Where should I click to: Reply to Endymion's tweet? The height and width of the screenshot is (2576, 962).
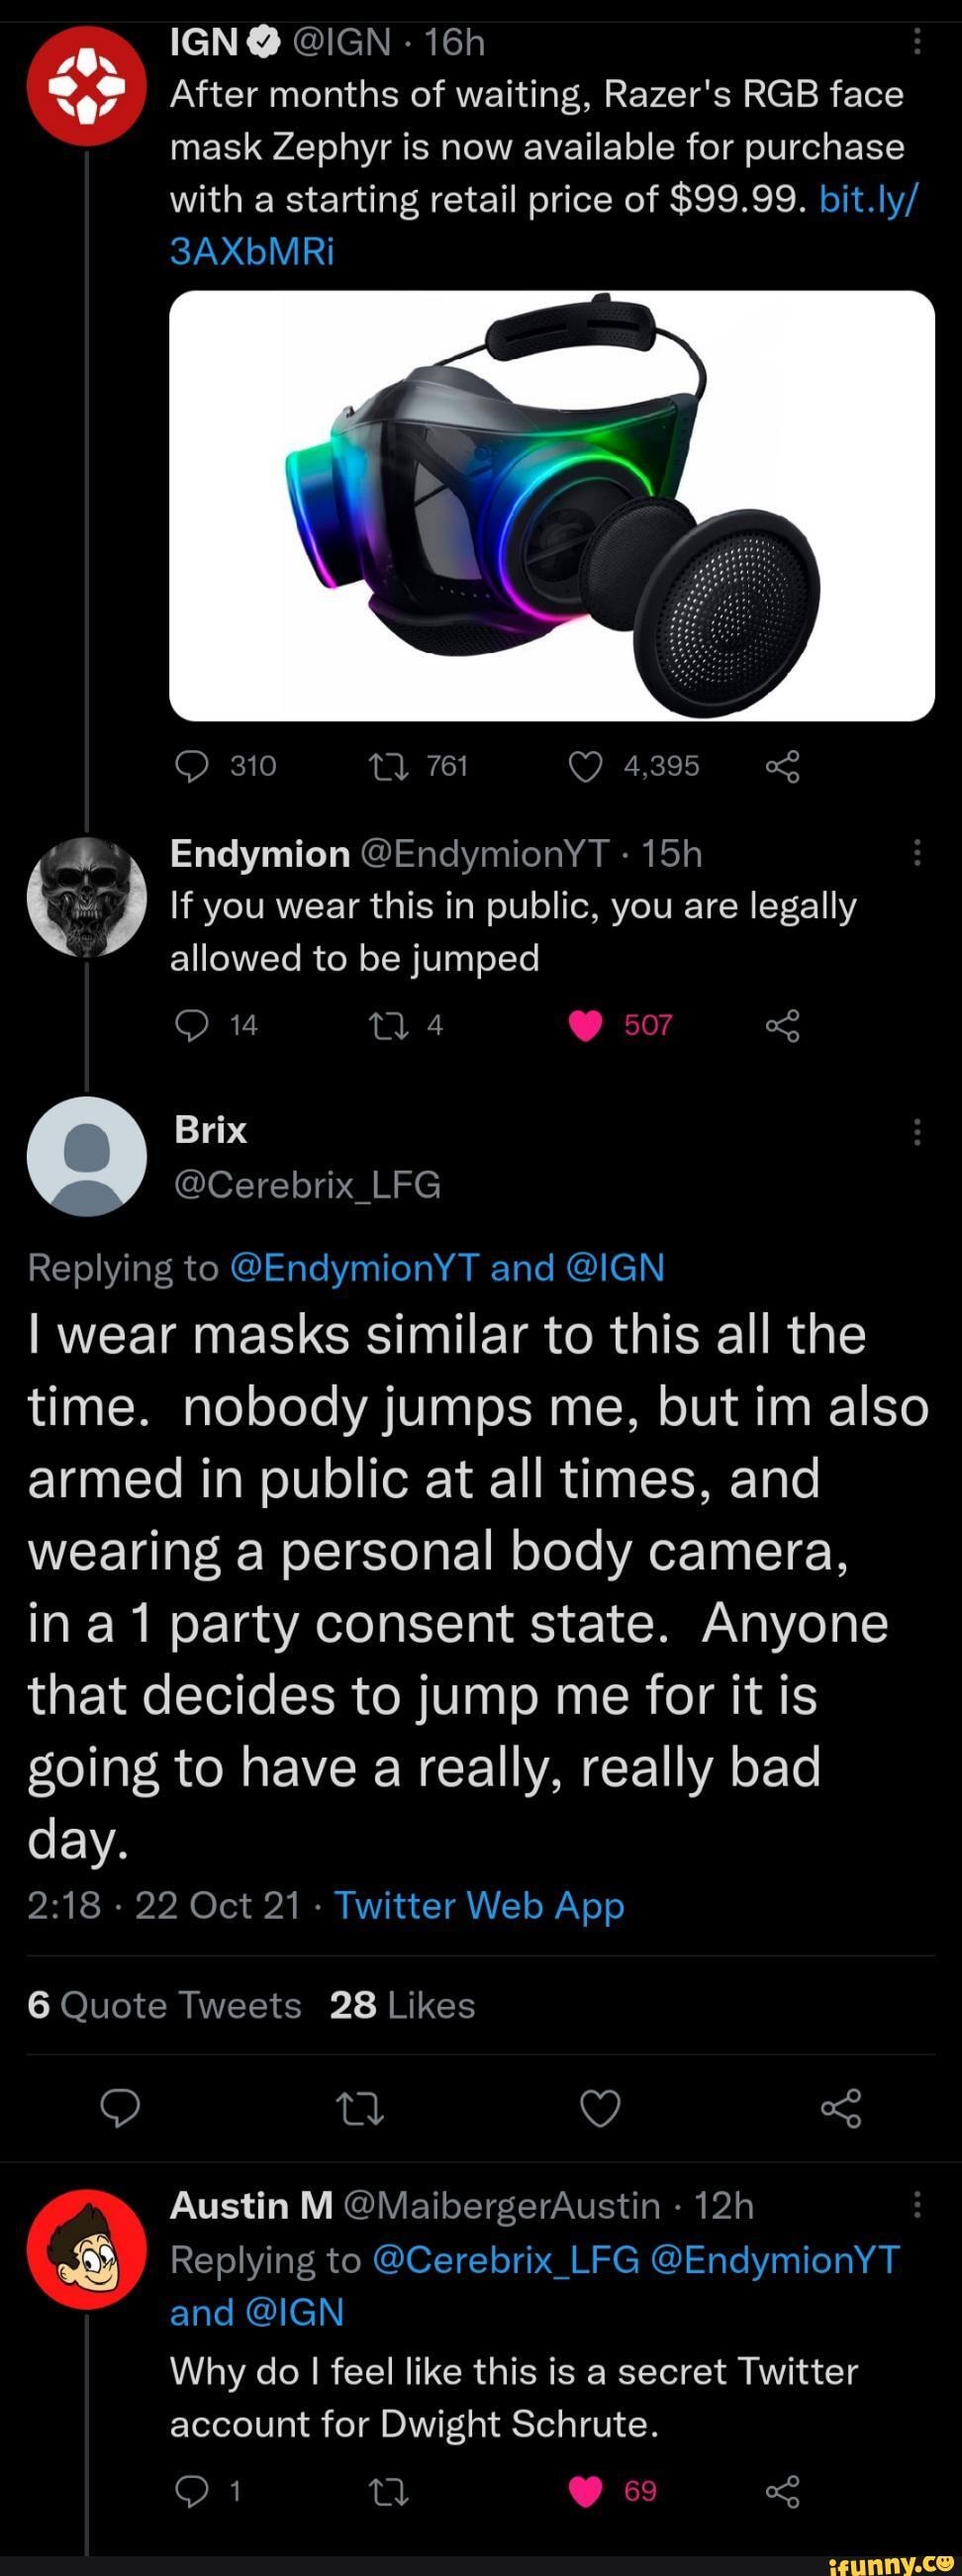click(x=191, y=1025)
